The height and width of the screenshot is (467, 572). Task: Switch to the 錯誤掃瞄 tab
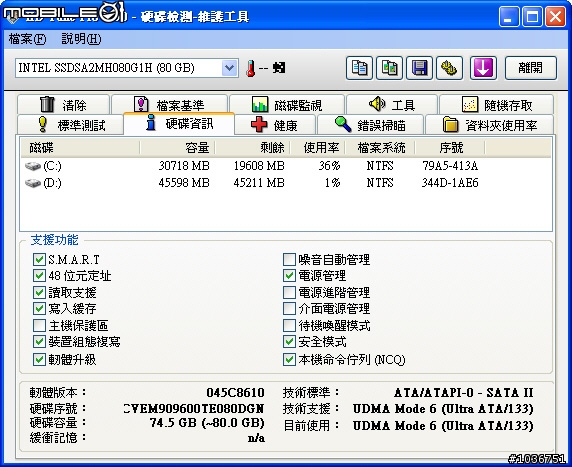[370, 125]
